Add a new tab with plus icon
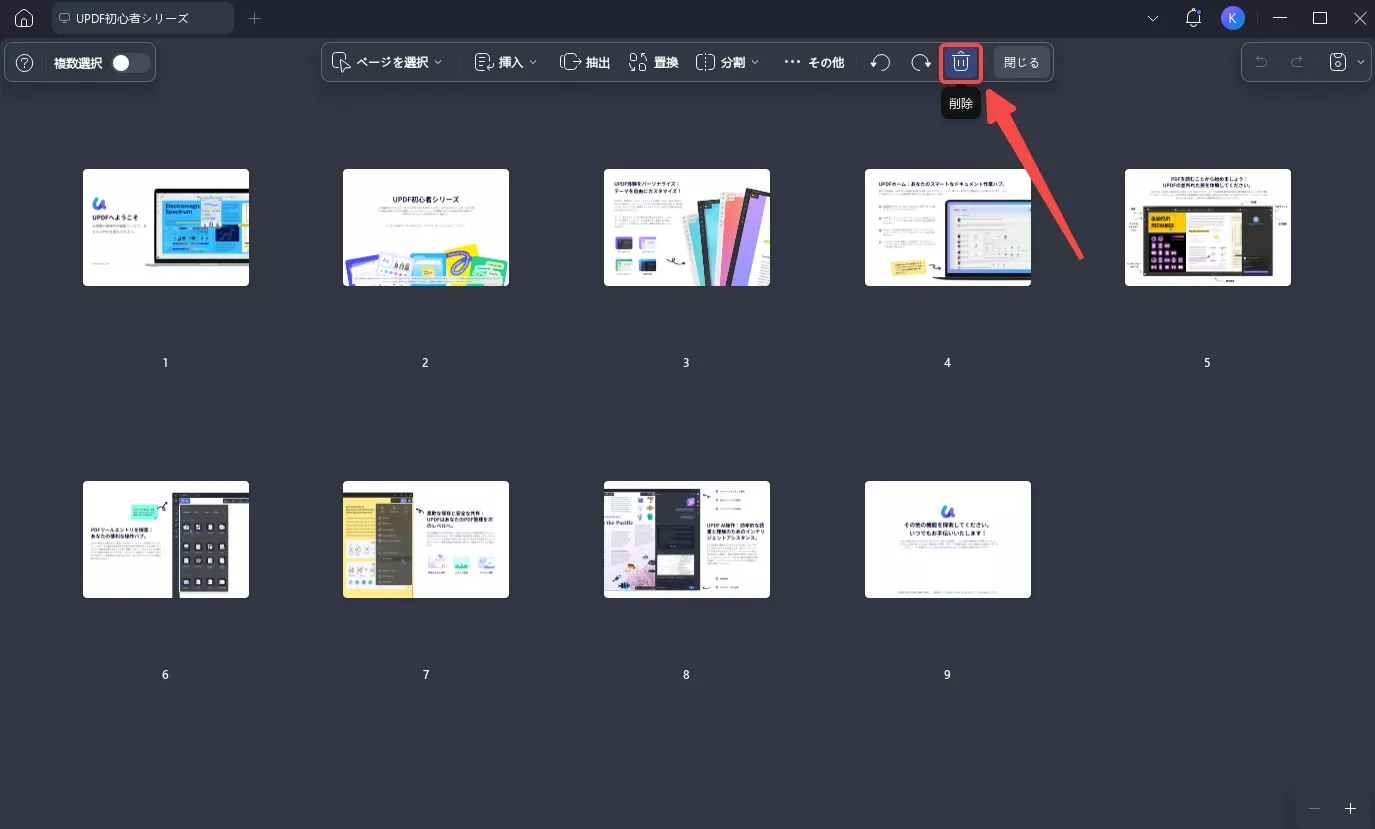Image resolution: width=1375 pixels, height=829 pixels. pos(254,18)
